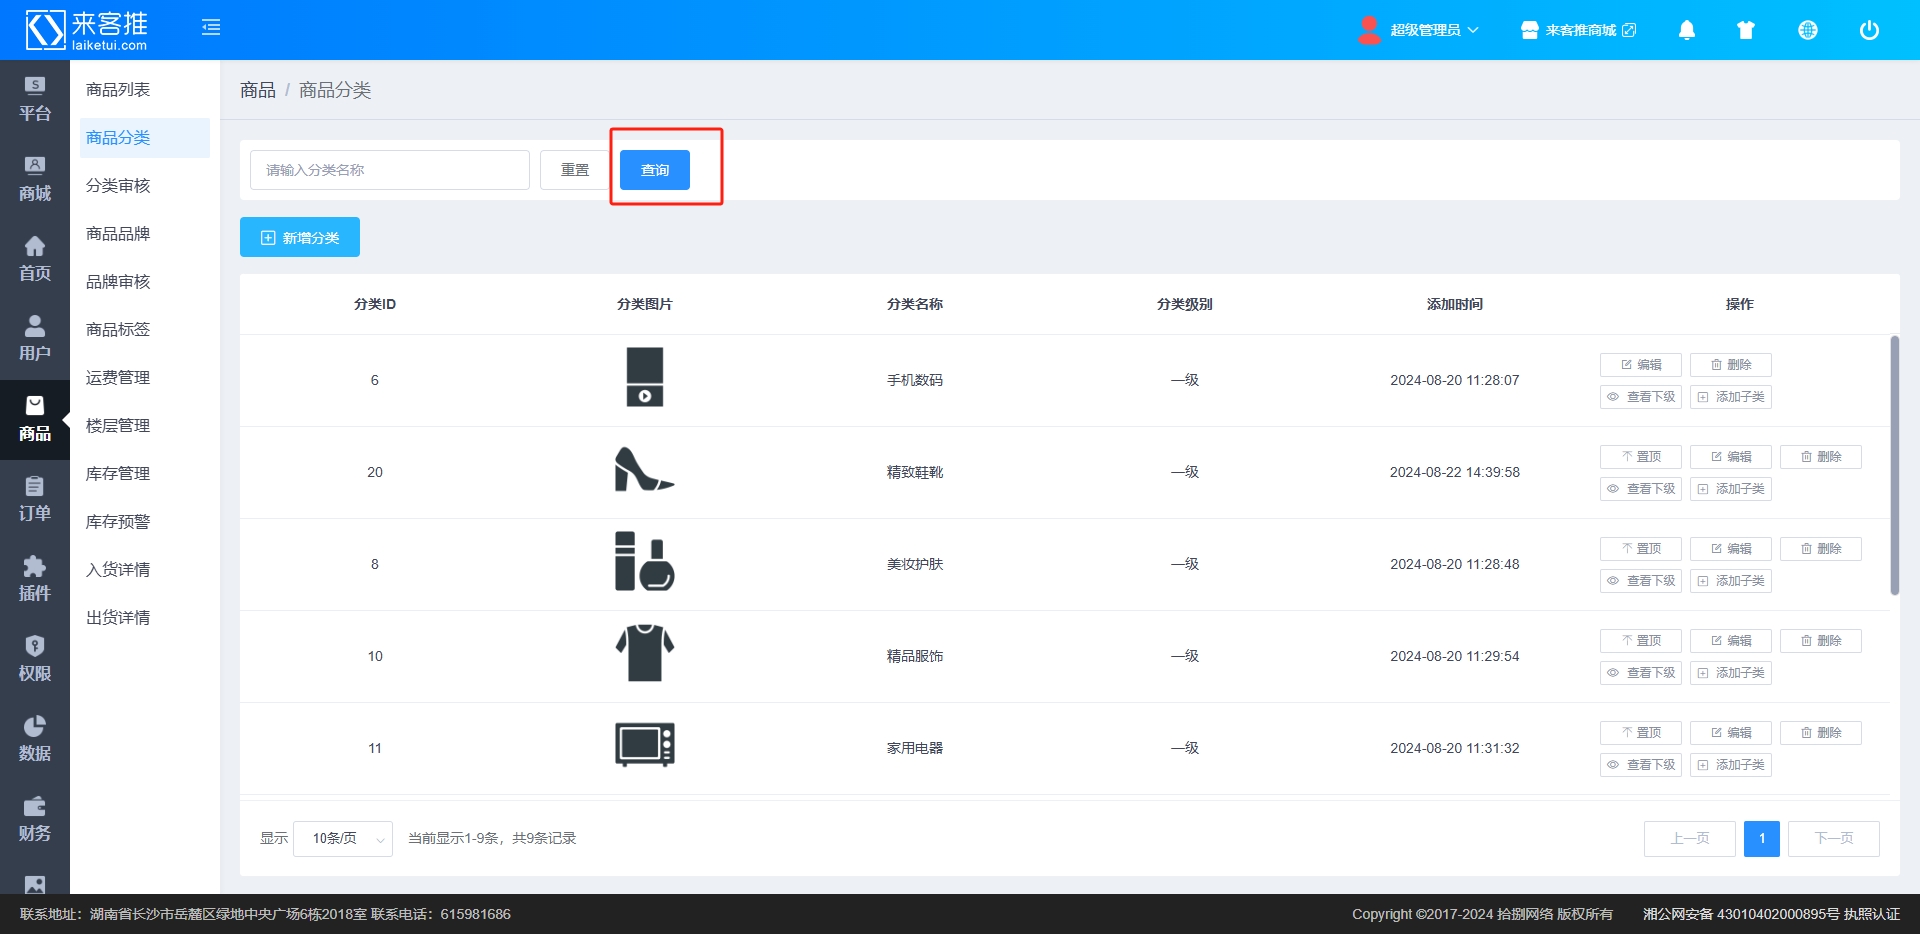Open the 插件 plugin sidebar section
This screenshot has width=1920, height=934.
(35, 579)
